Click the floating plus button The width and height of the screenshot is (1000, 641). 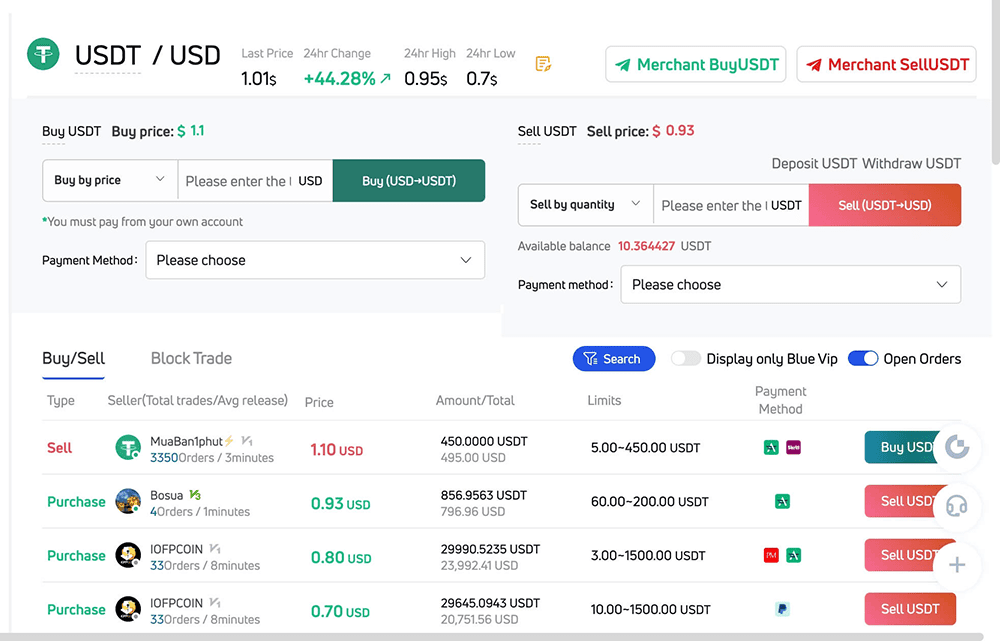click(x=957, y=565)
